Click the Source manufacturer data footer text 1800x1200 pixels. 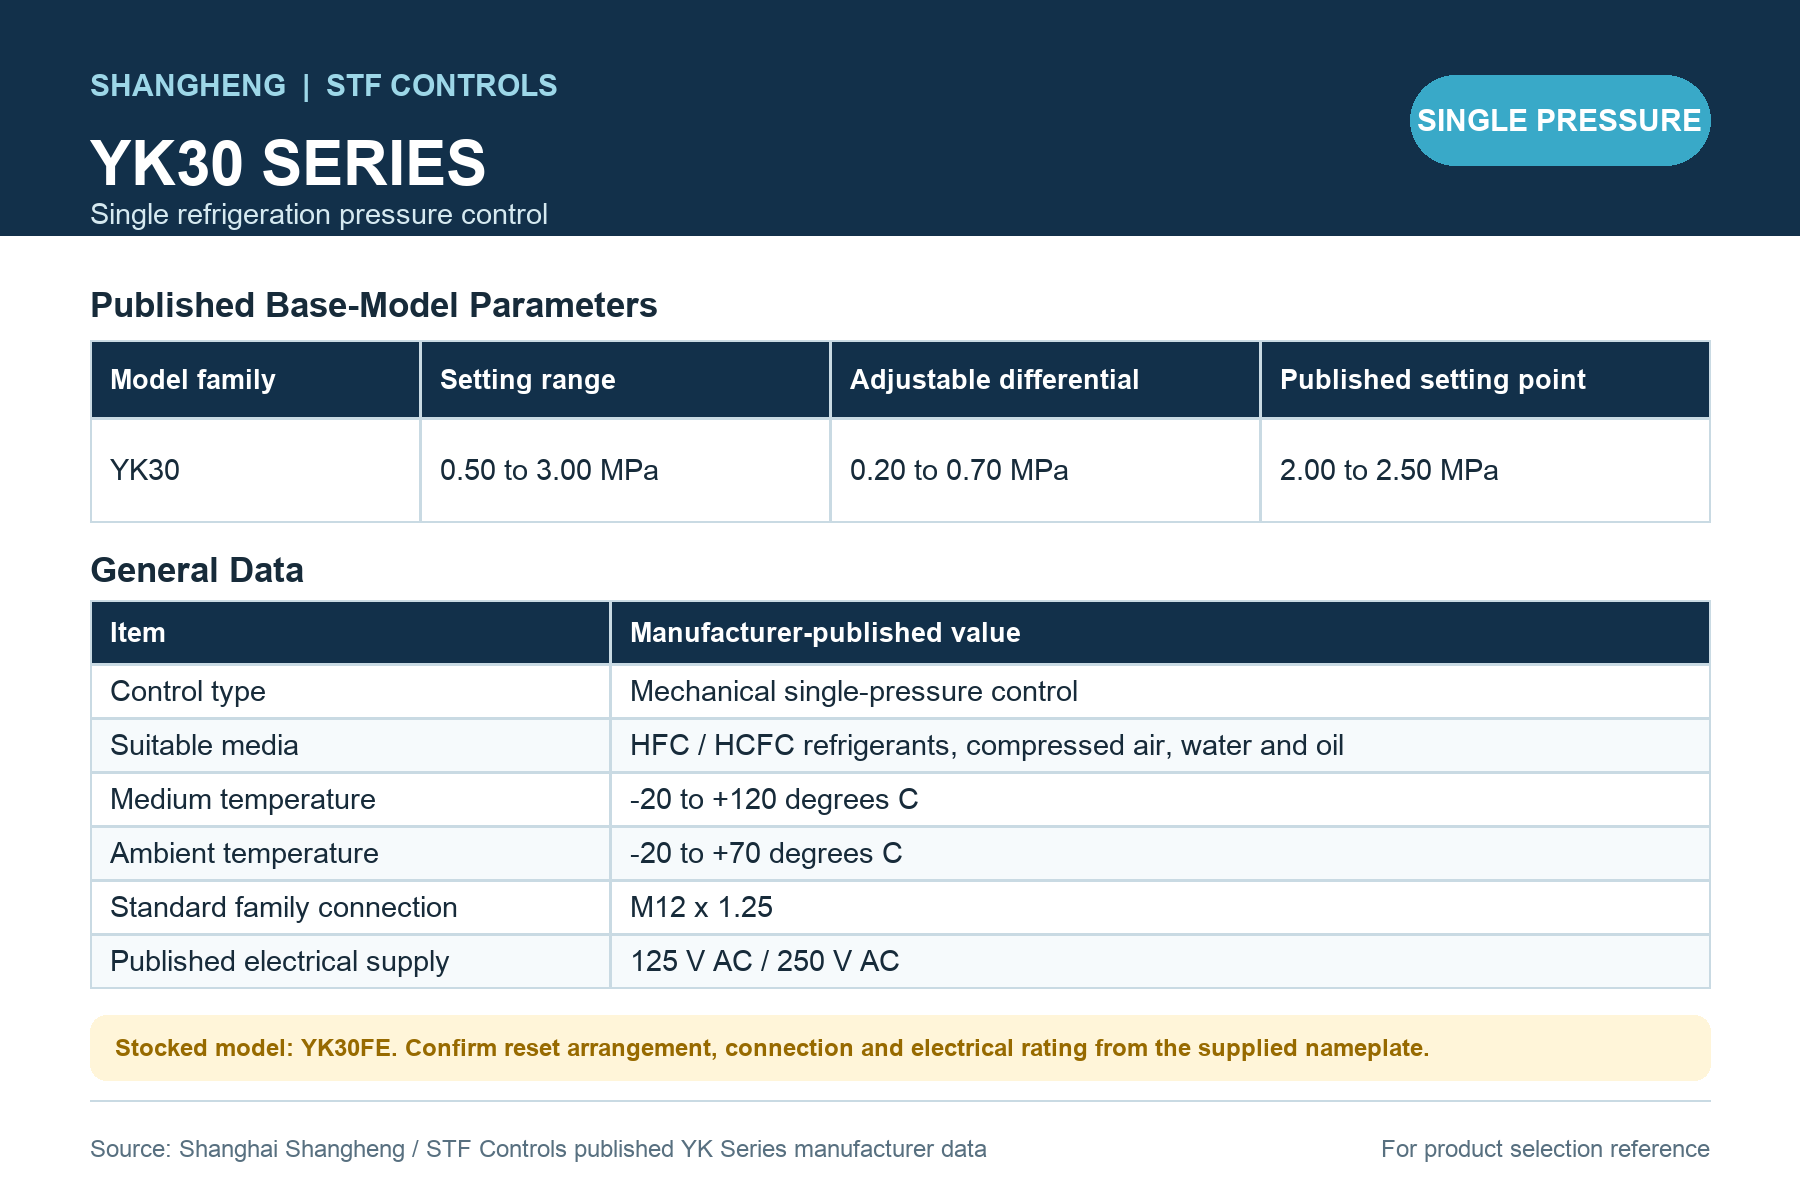tap(538, 1149)
